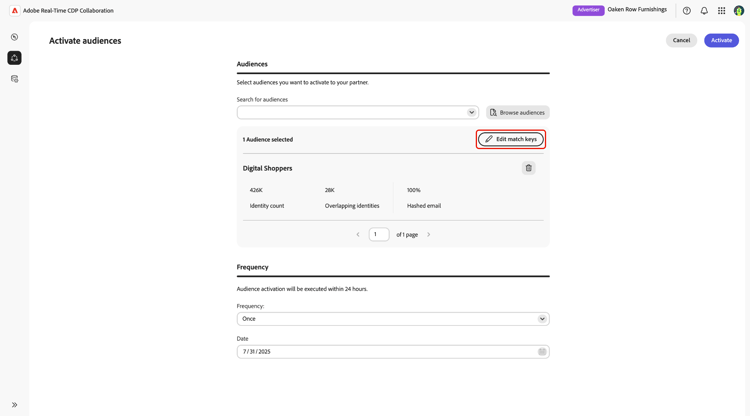Screen dimensions: 750x416
Task: Open the data settings sidebar icon
Action: tap(15, 79)
